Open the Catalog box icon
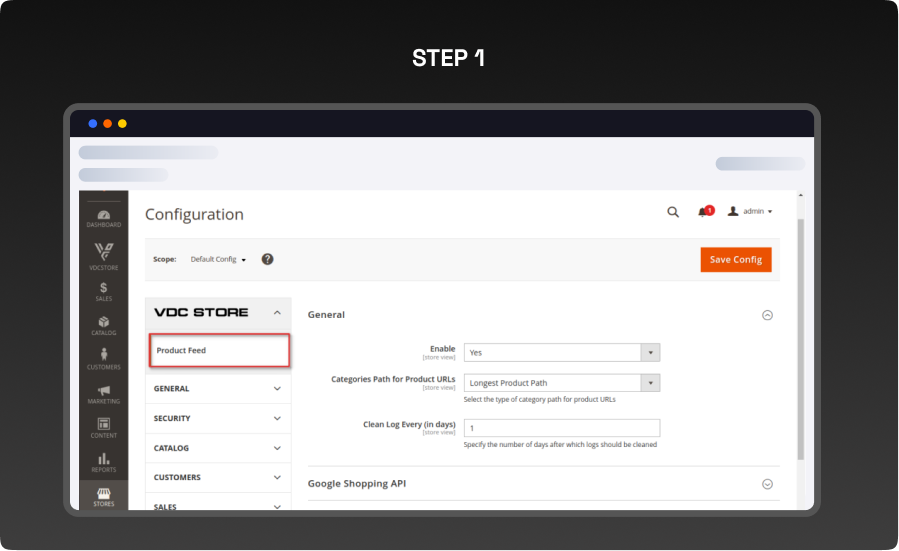 pyautogui.click(x=103, y=324)
